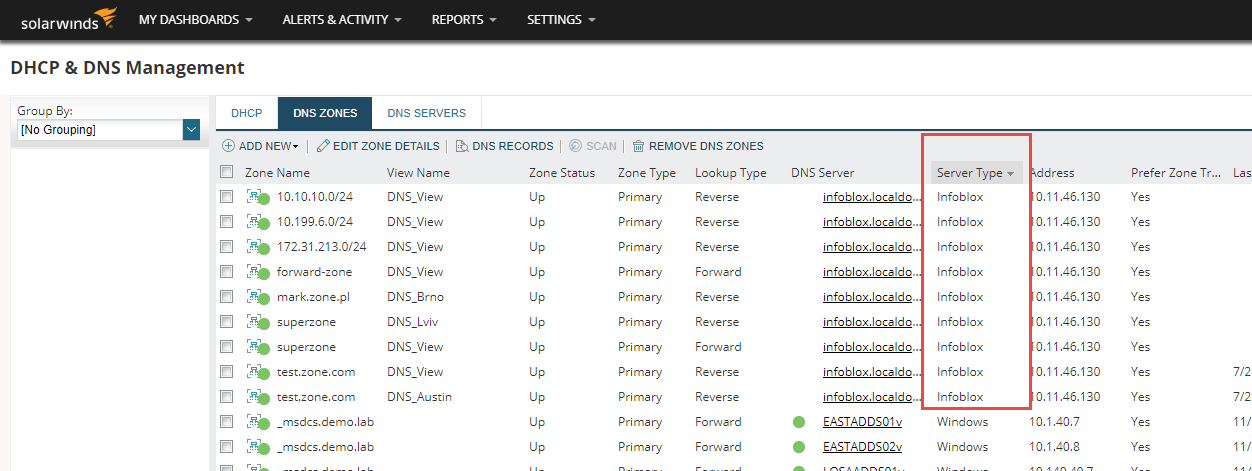Click the DNS_Austin view name cell

coord(419,397)
